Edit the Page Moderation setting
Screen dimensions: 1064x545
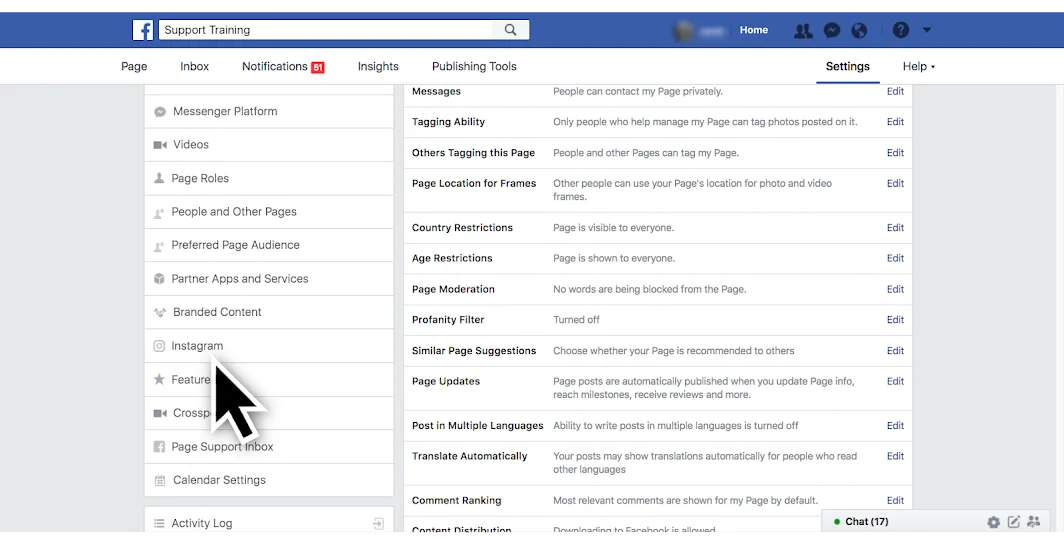(895, 289)
